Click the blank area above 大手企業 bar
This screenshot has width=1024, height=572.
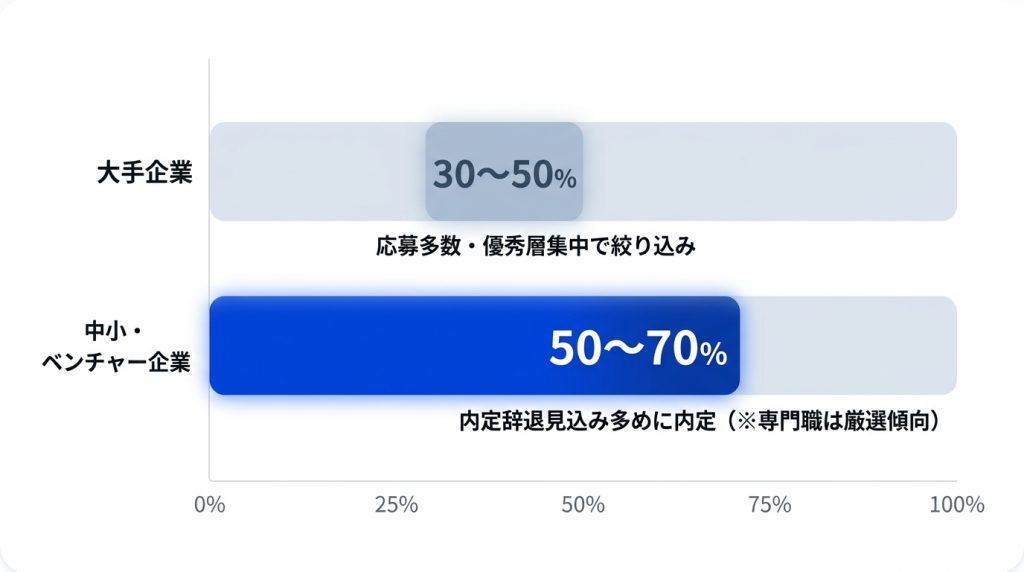point(583,90)
